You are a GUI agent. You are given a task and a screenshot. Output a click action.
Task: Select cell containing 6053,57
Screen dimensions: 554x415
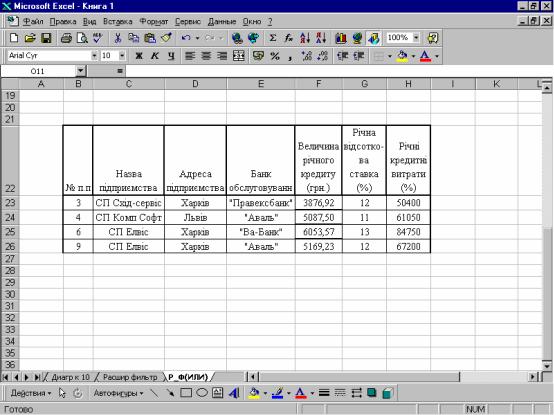point(318,232)
